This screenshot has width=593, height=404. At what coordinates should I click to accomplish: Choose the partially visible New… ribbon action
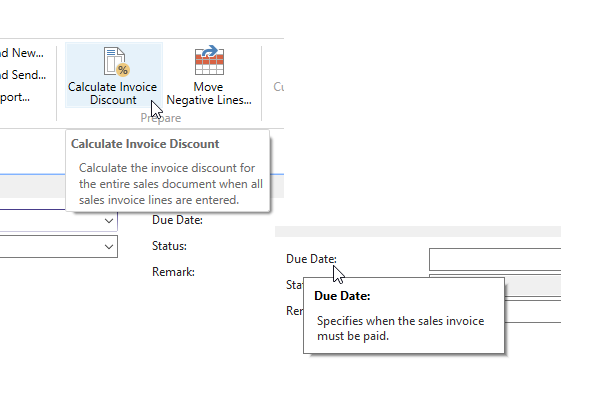[22, 53]
